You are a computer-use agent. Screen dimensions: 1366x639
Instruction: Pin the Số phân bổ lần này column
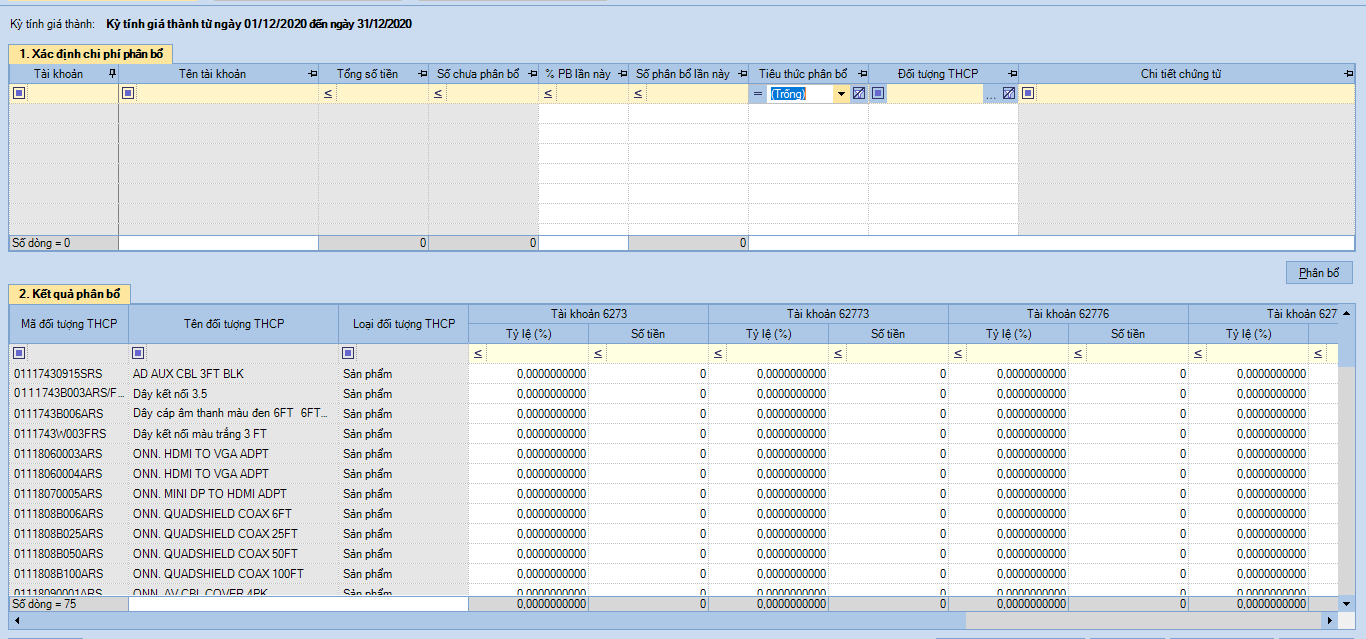(x=742, y=74)
